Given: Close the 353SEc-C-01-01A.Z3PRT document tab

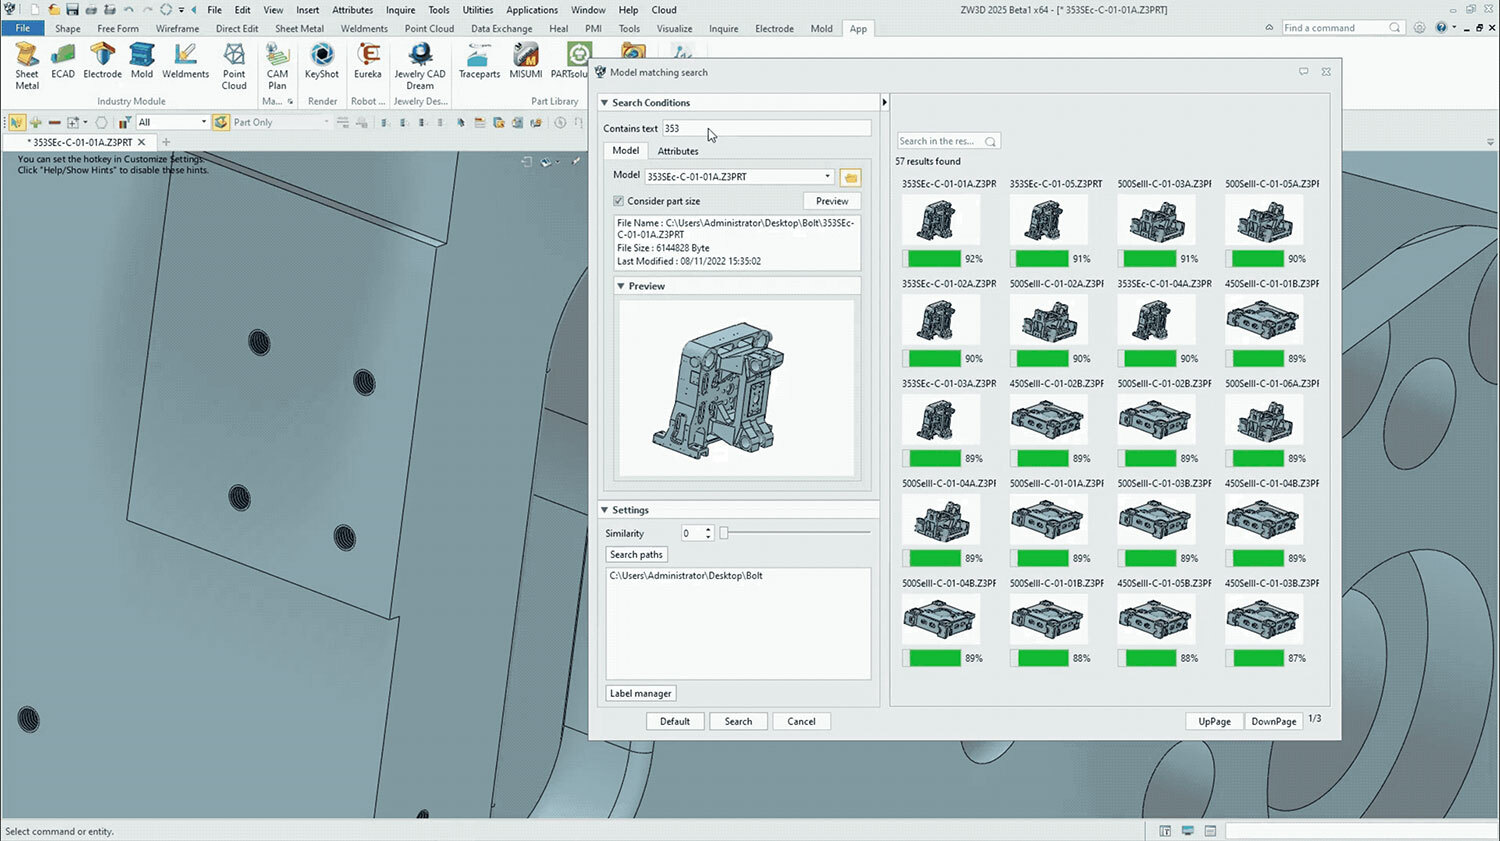Looking at the screenshot, I should (x=142, y=142).
